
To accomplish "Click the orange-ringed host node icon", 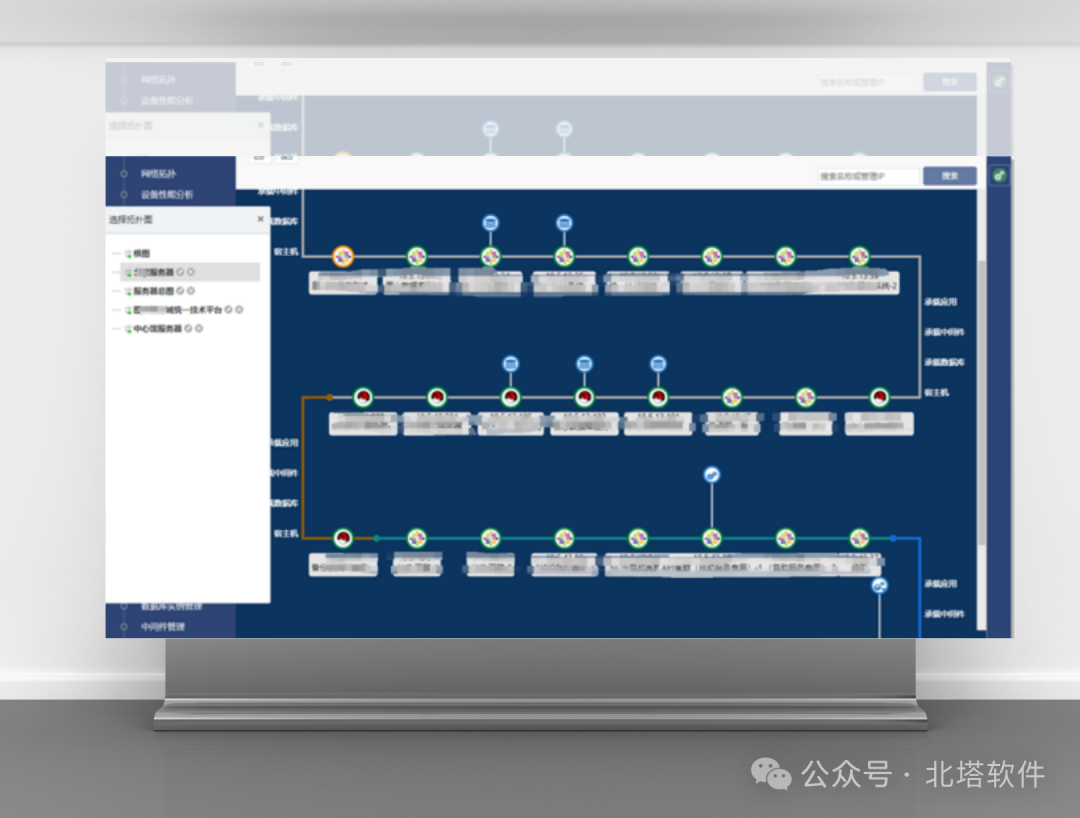I will [x=343, y=257].
